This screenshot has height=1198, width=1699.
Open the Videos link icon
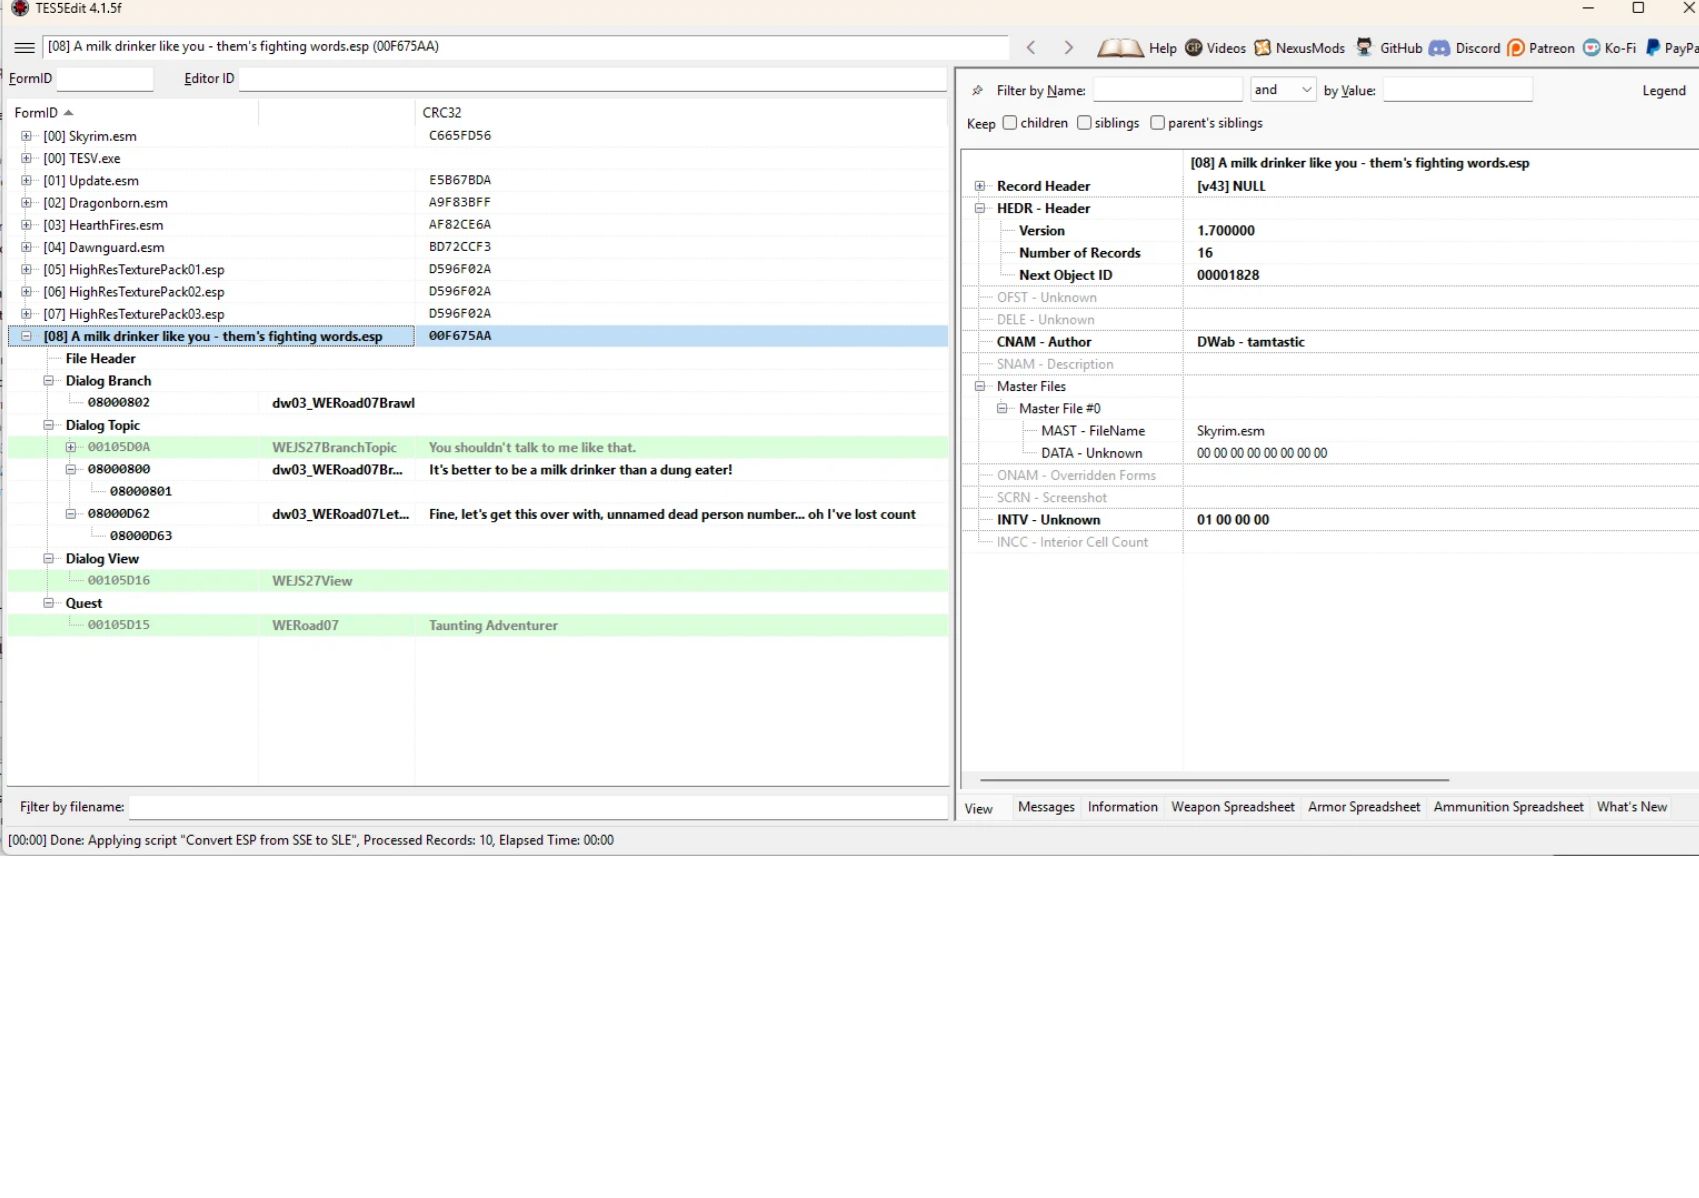(x=1194, y=47)
